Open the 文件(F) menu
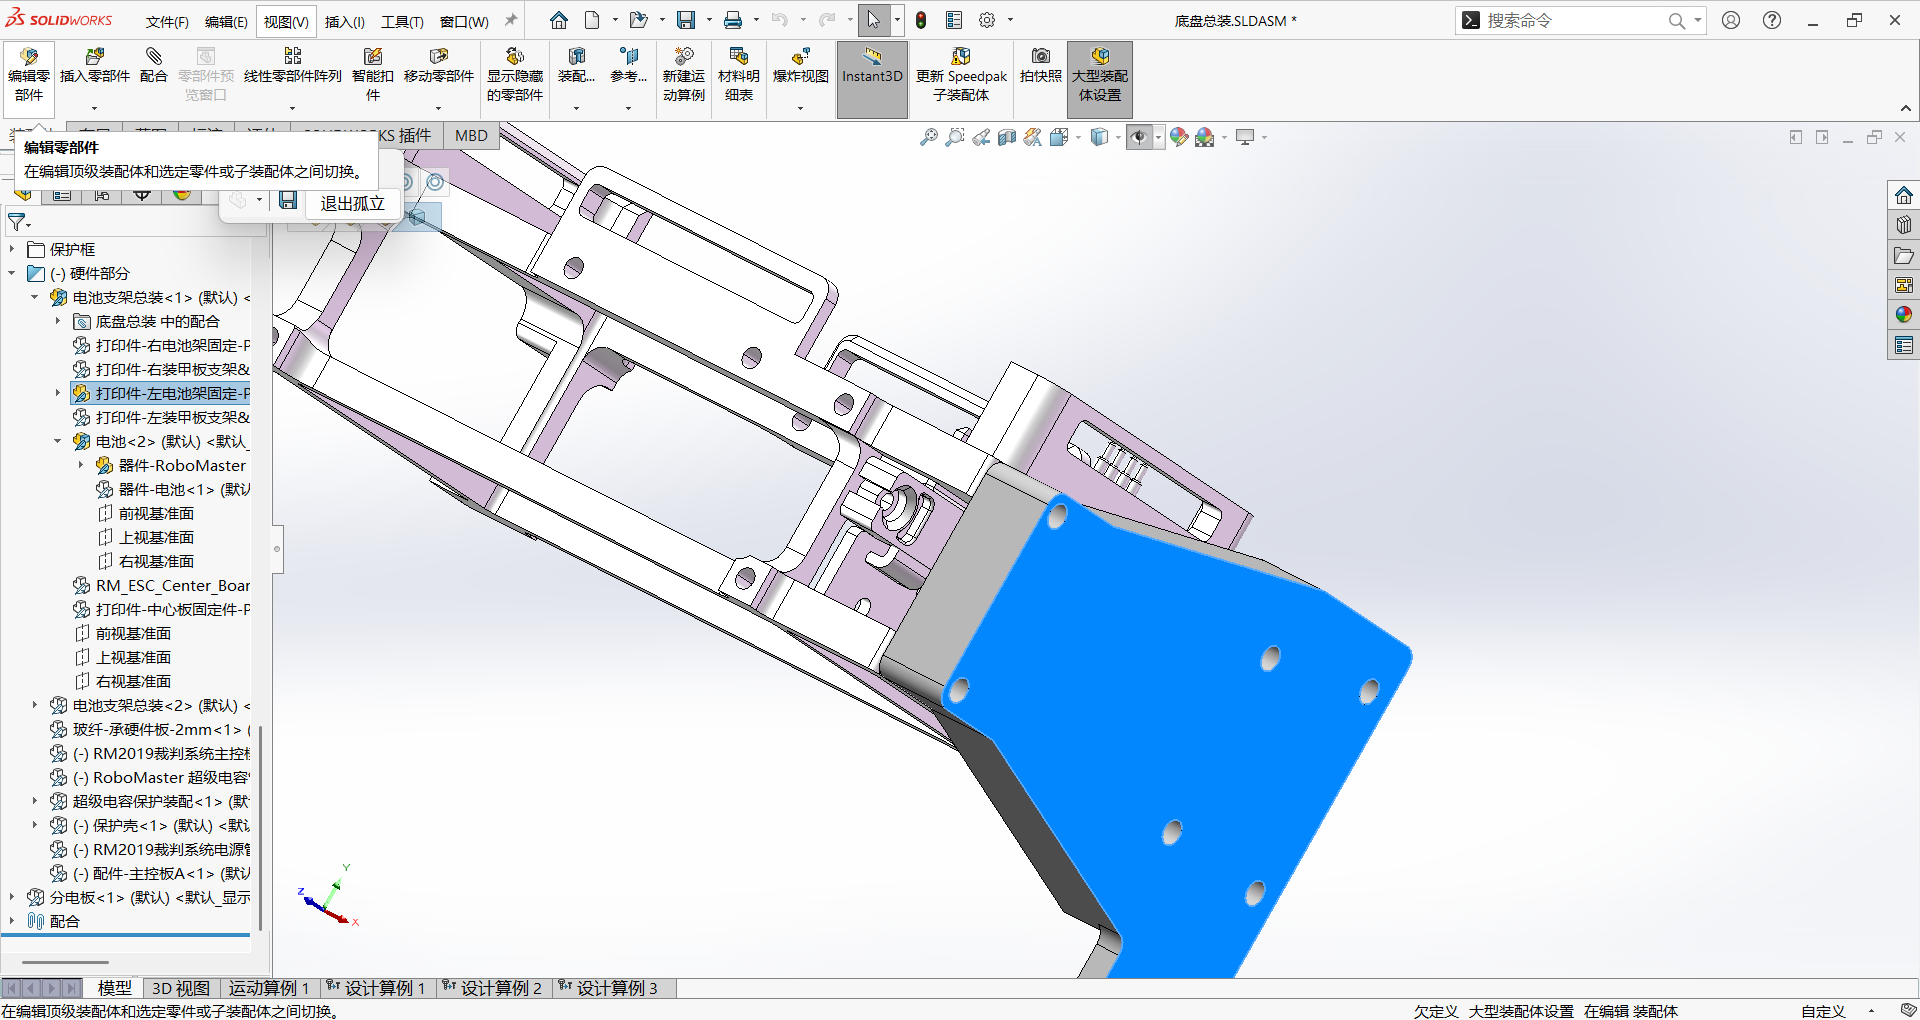Image resolution: width=1920 pixels, height=1020 pixels. pyautogui.click(x=167, y=21)
